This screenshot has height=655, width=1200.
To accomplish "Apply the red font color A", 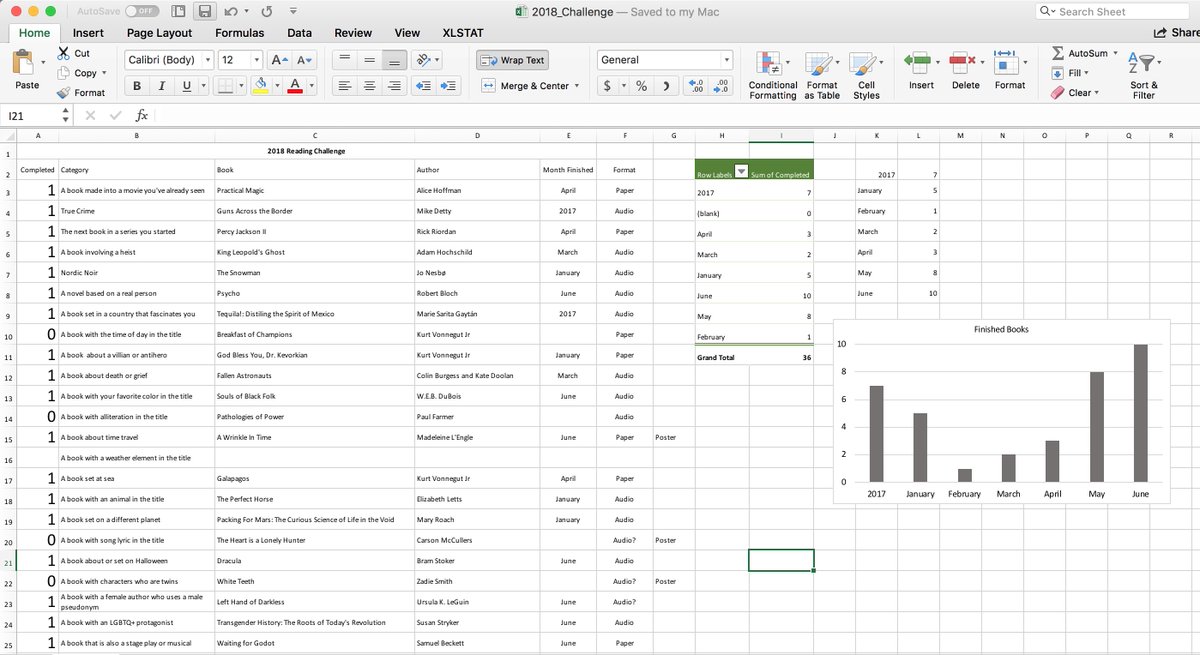I will click(295, 86).
